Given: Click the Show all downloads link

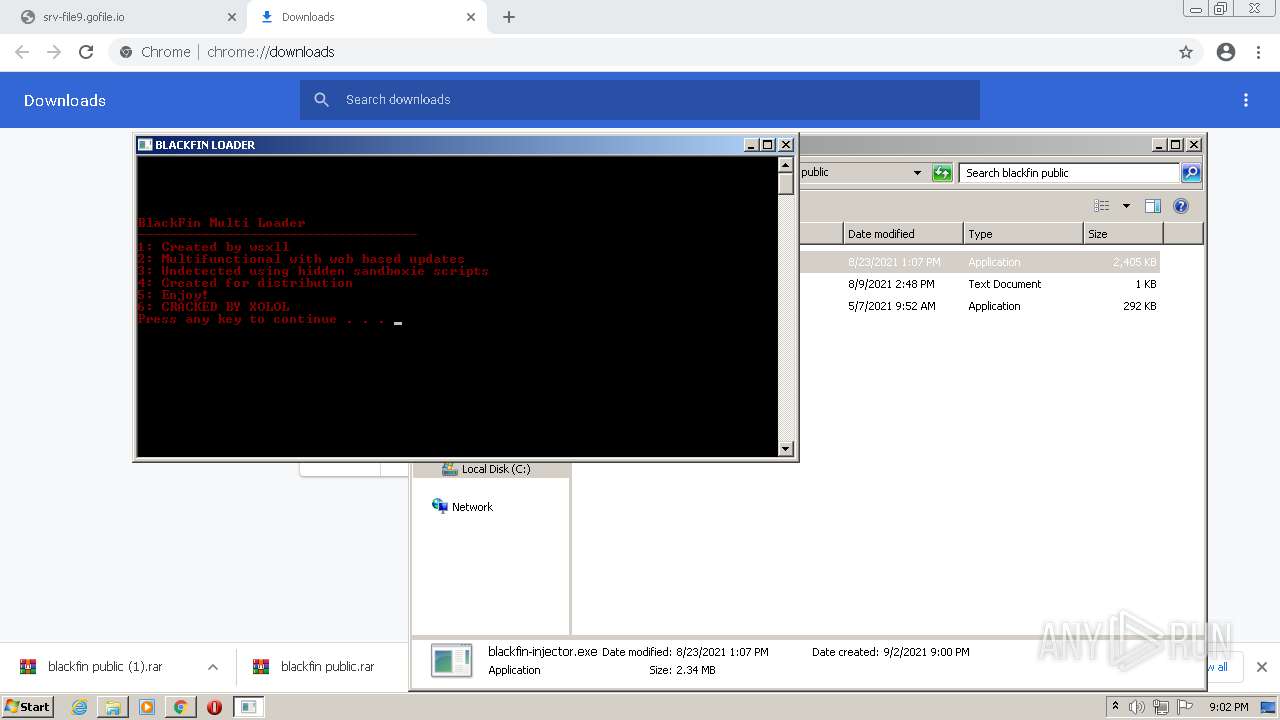Looking at the screenshot, I should 1217,667.
